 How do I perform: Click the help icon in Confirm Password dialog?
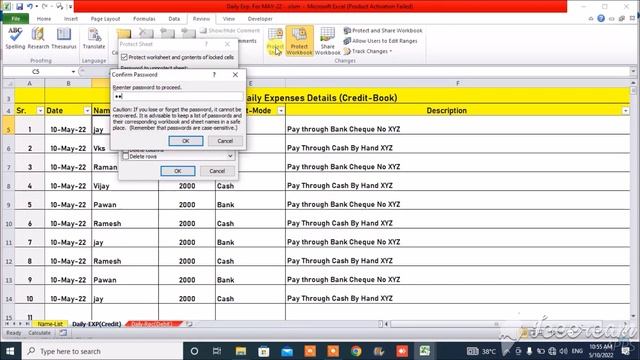(214, 75)
